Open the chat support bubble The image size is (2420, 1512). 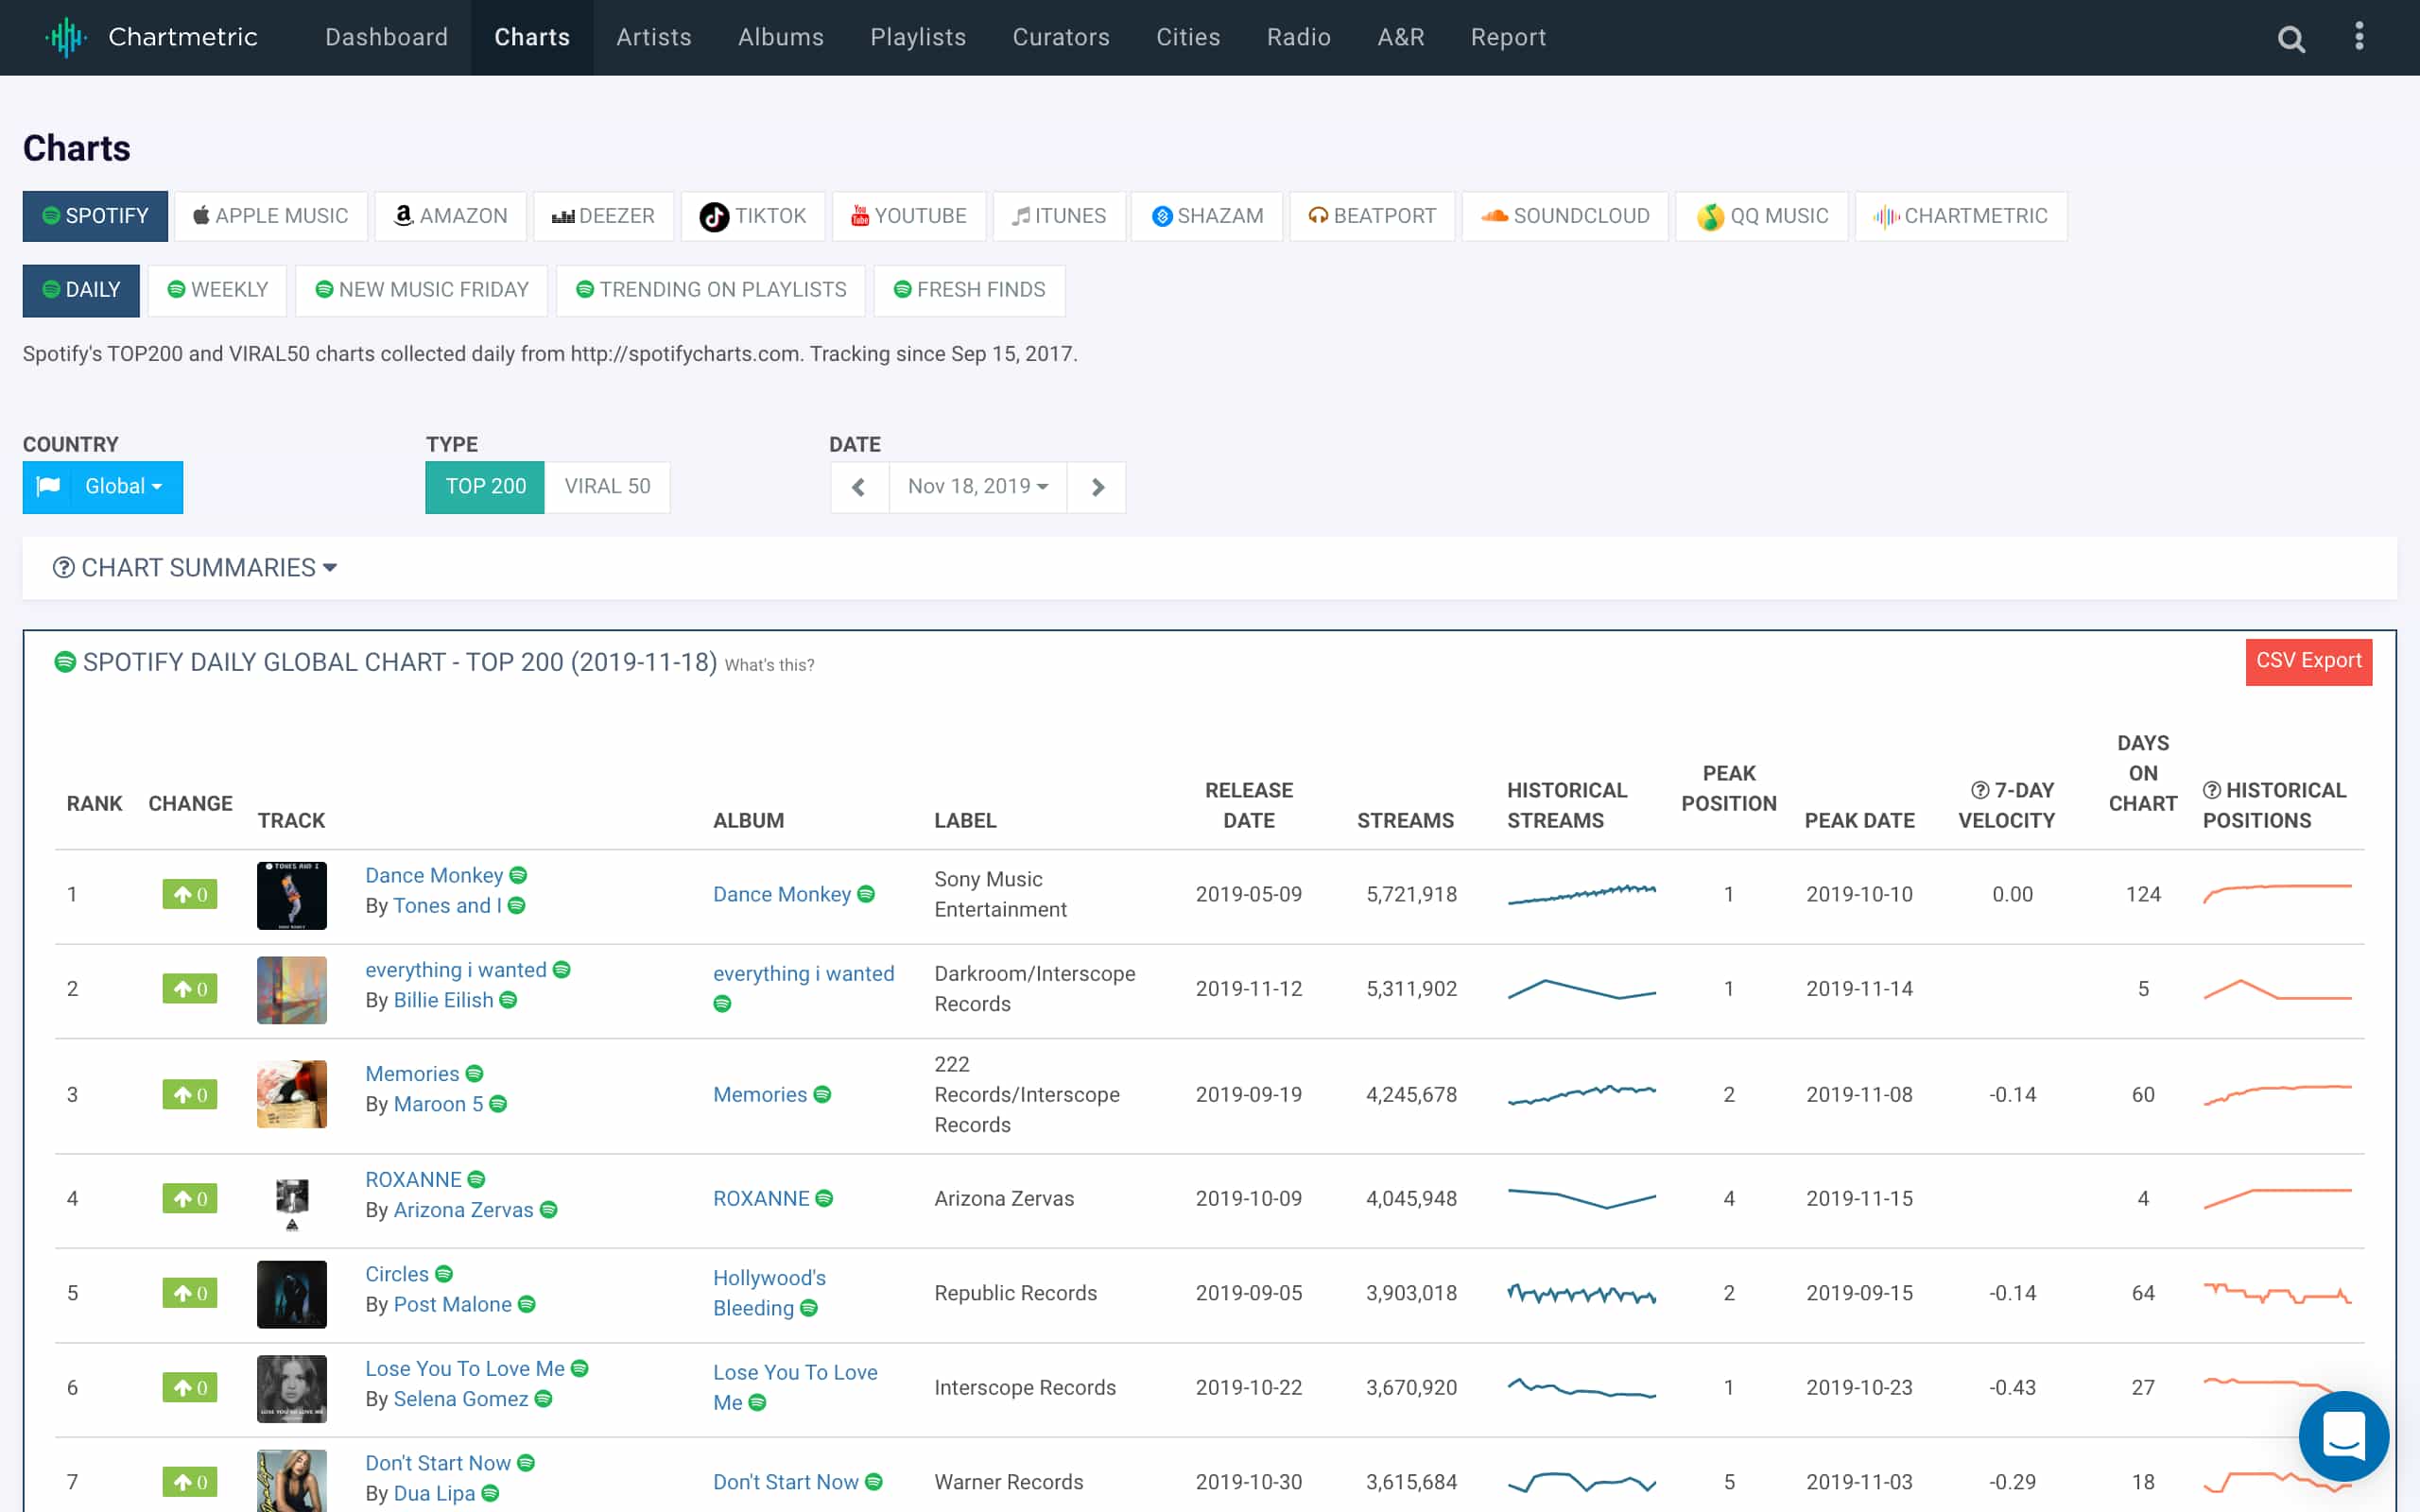[2343, 1435]
